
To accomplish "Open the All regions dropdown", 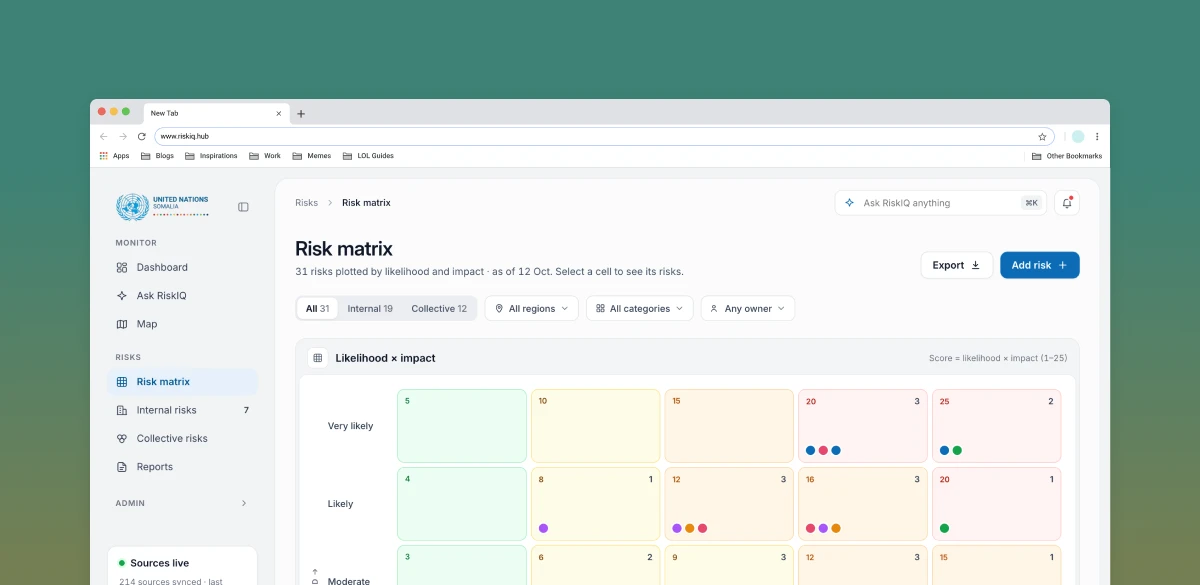I will (x=531, y=309).
